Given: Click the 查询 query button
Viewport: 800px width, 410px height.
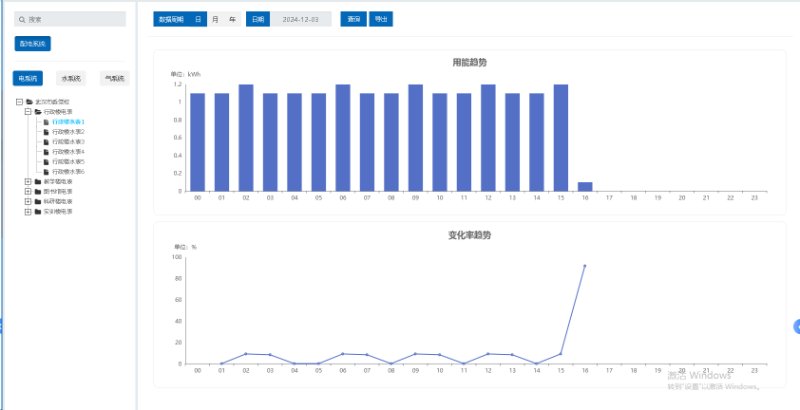Looking at the screenshot, I should pos(352,19).
